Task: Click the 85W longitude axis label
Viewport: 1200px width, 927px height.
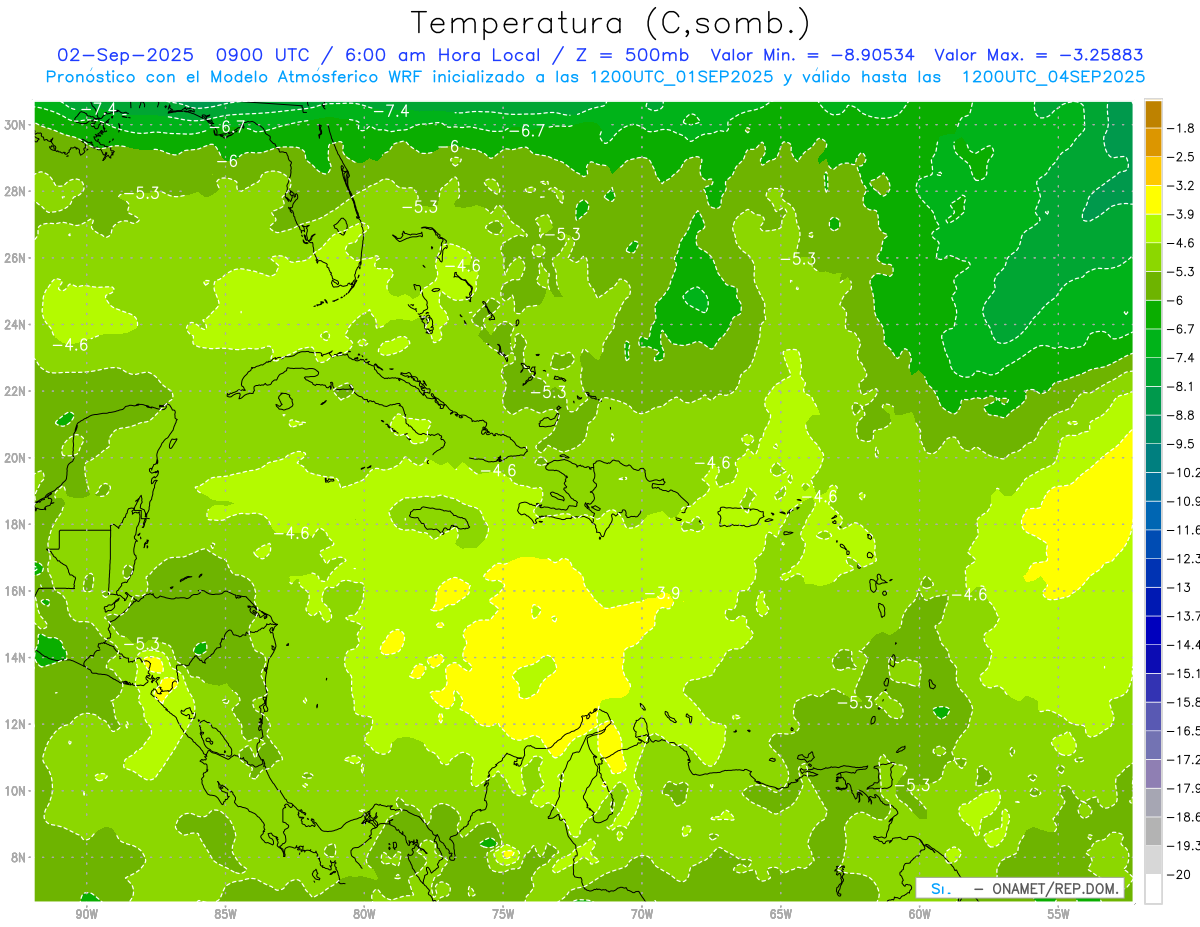Action: [225, 914]
